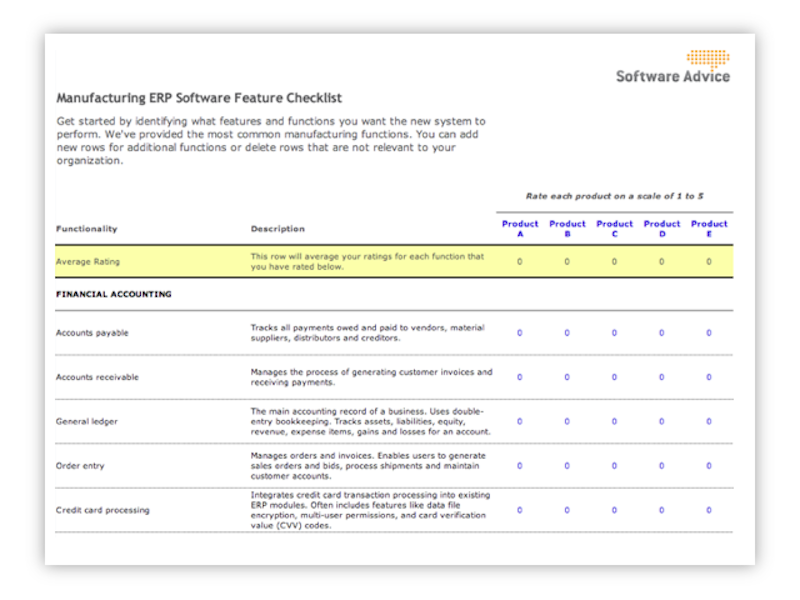This screenshot has height=600, width=800.
Task: Select the Product D column header
Action: (662, 228)
